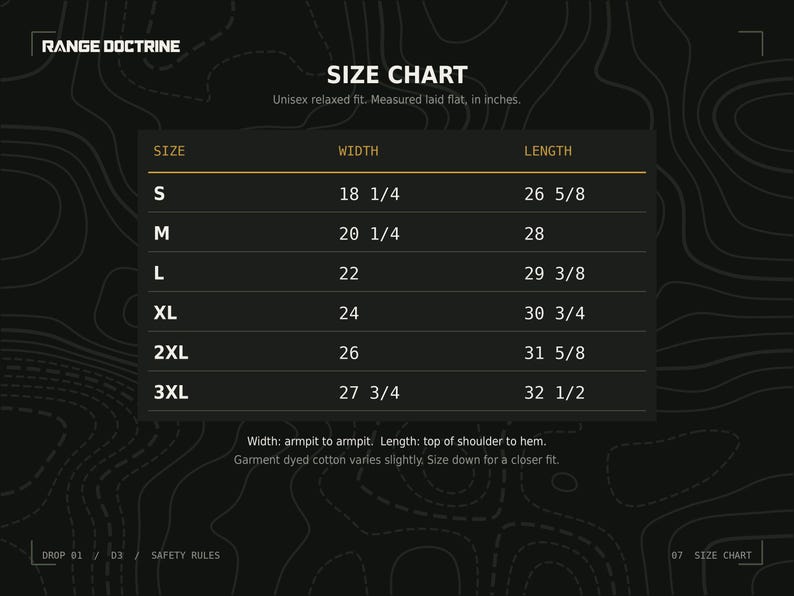Select the WIDTH column header

(x=359, y=151)
